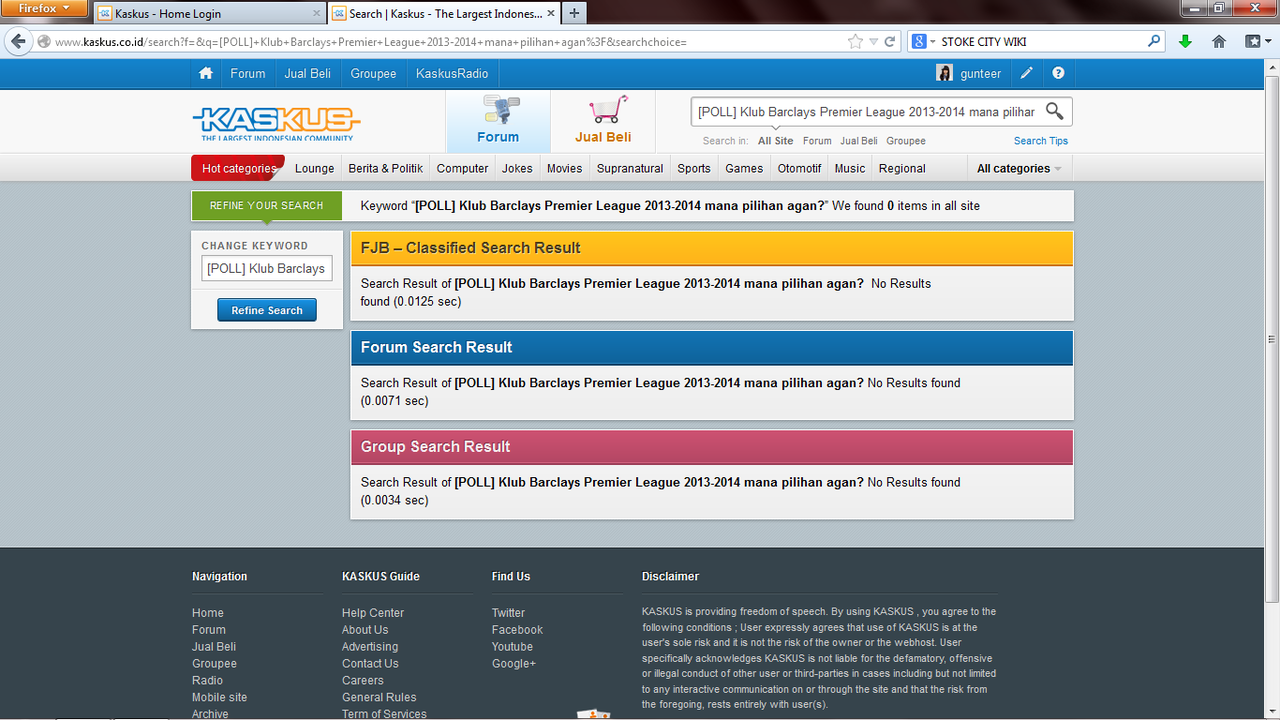Open the Movies category
This screenshot has height=720, width=1280.
tap(564, 168)
